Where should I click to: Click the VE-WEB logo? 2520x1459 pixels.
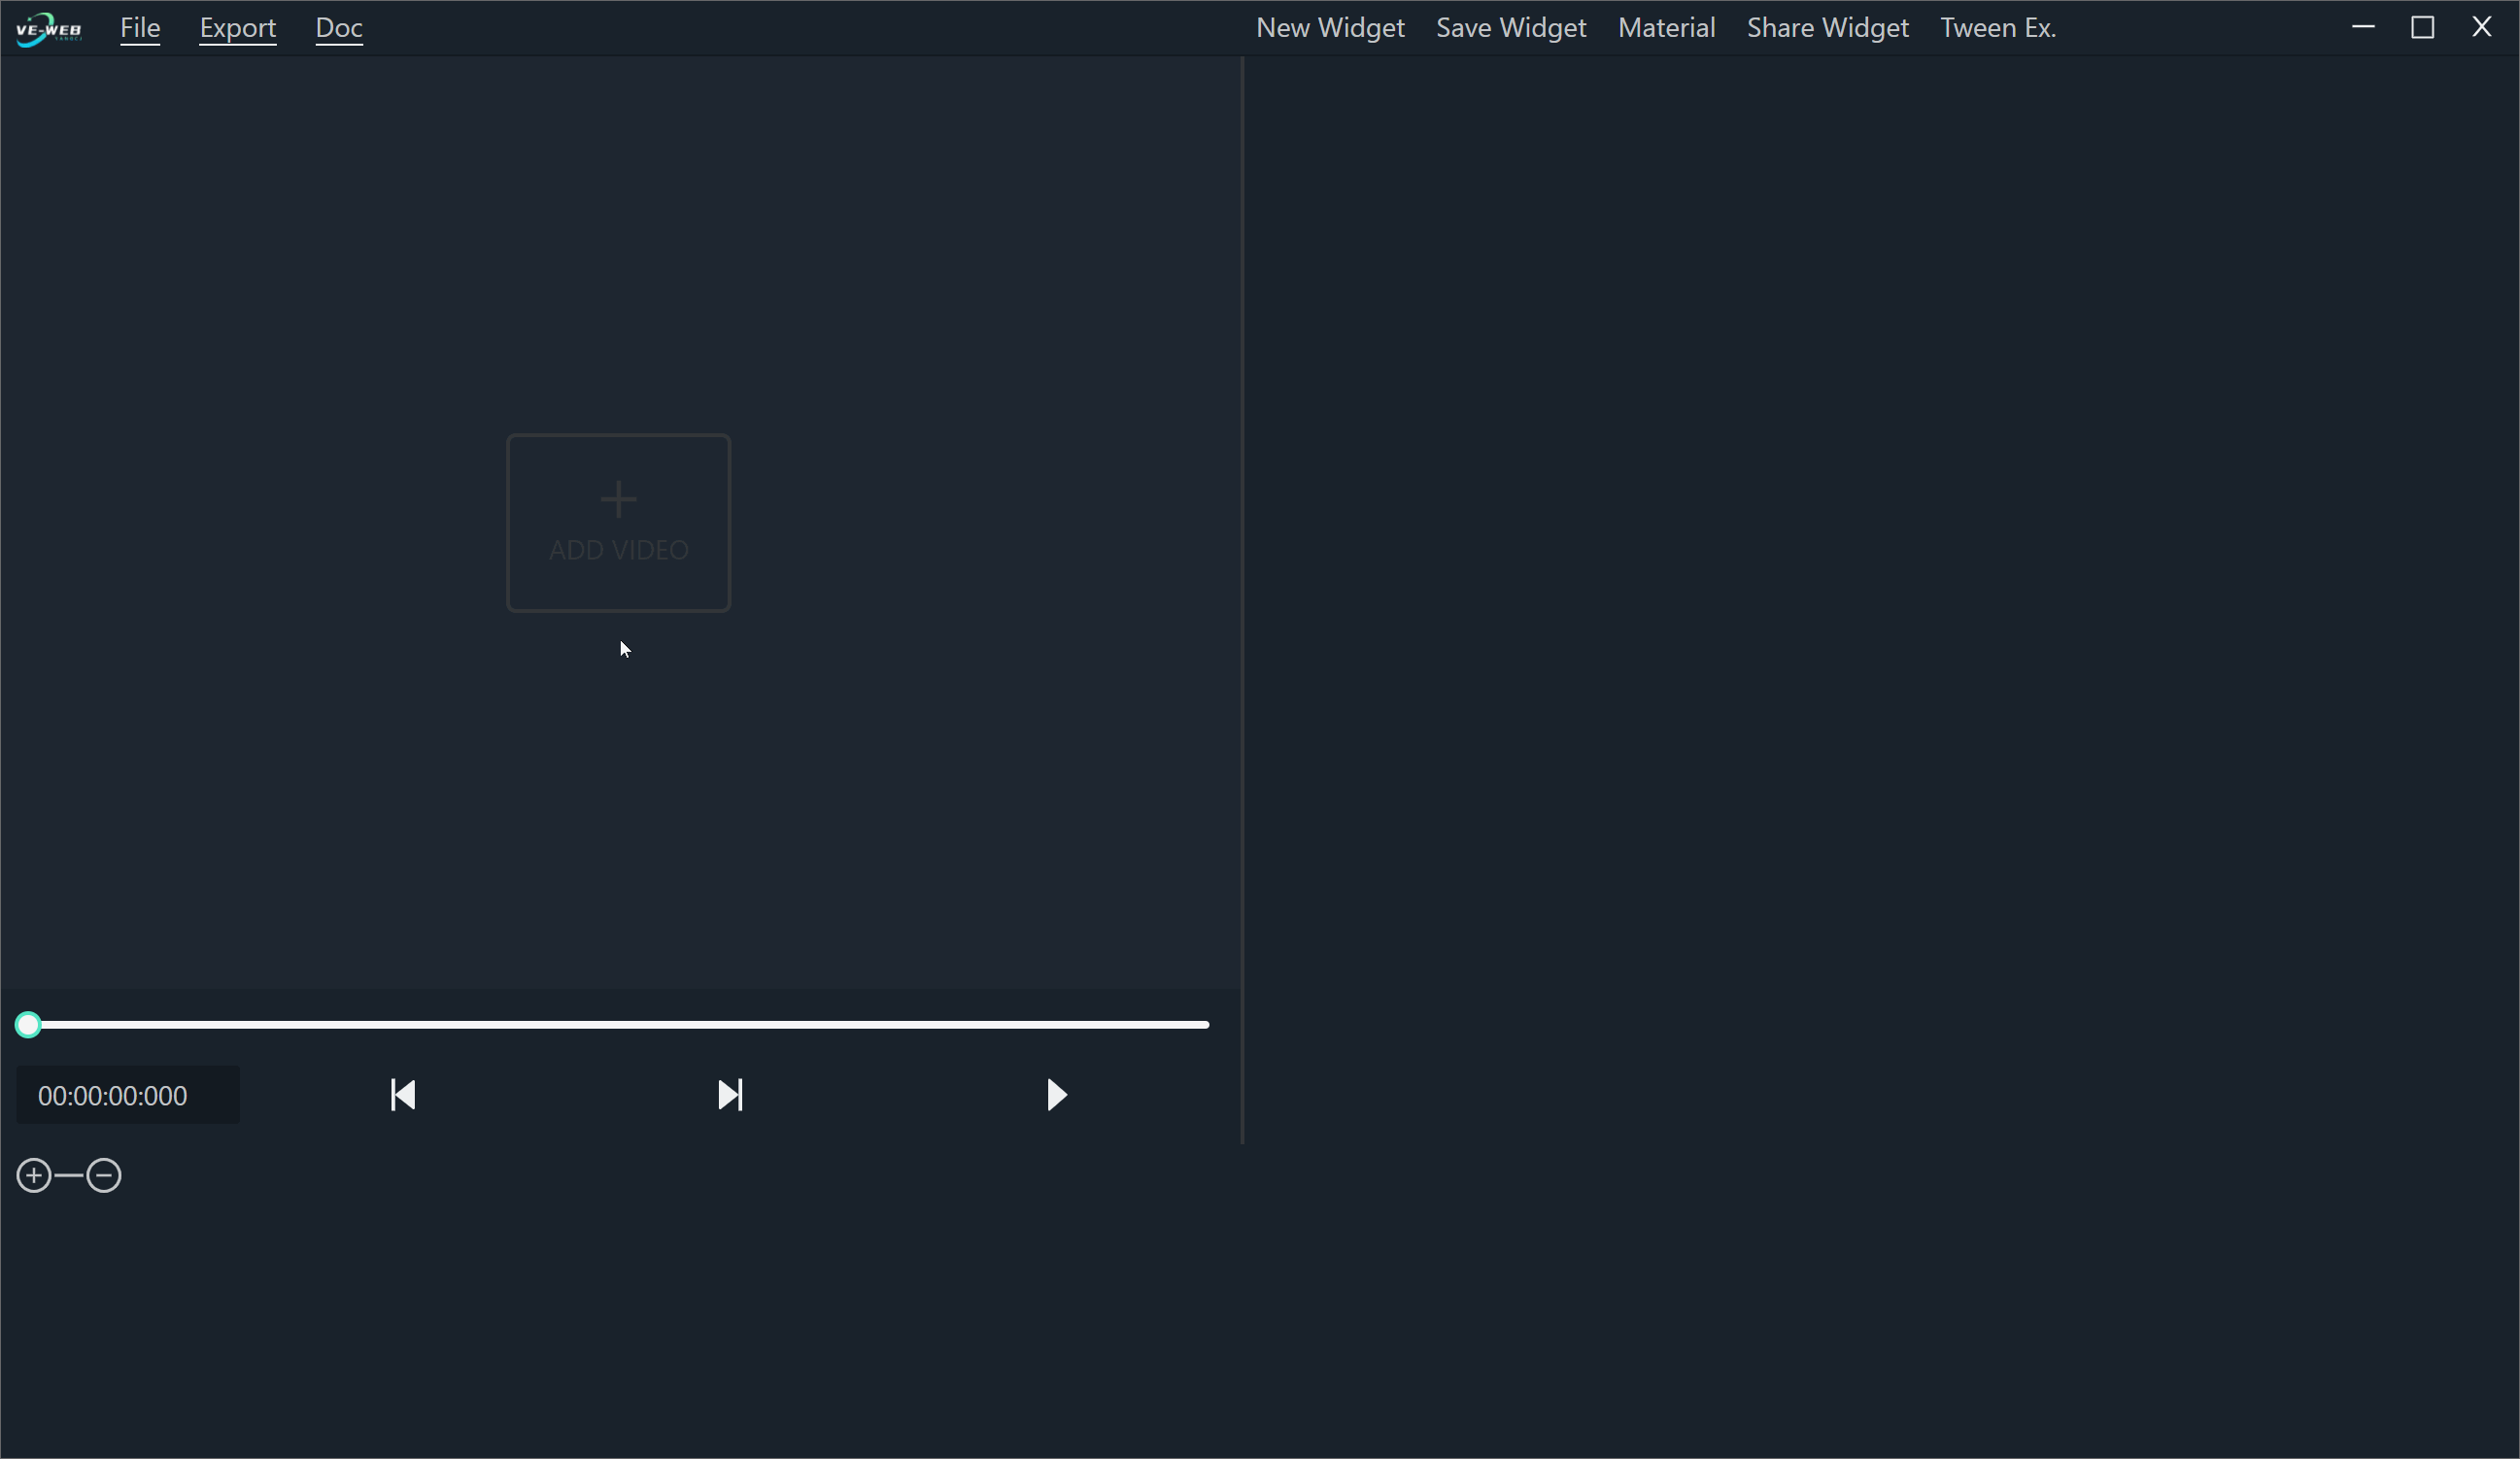[x=47, y=27]
